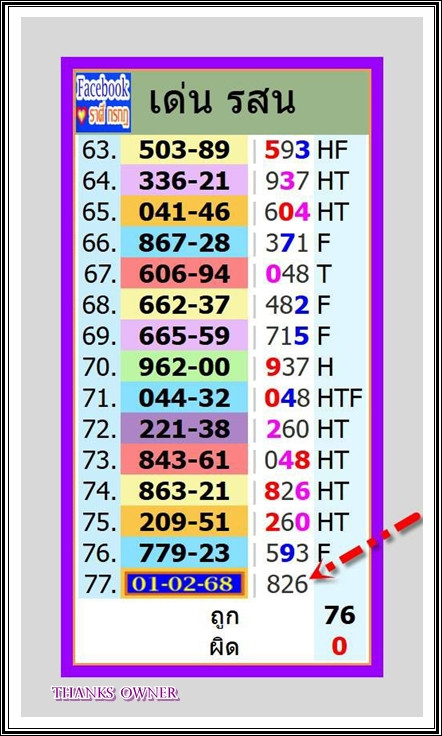Select the sky blue cell 867-28
This screenshot has width=442, height=736.
[x=184, y=243]
